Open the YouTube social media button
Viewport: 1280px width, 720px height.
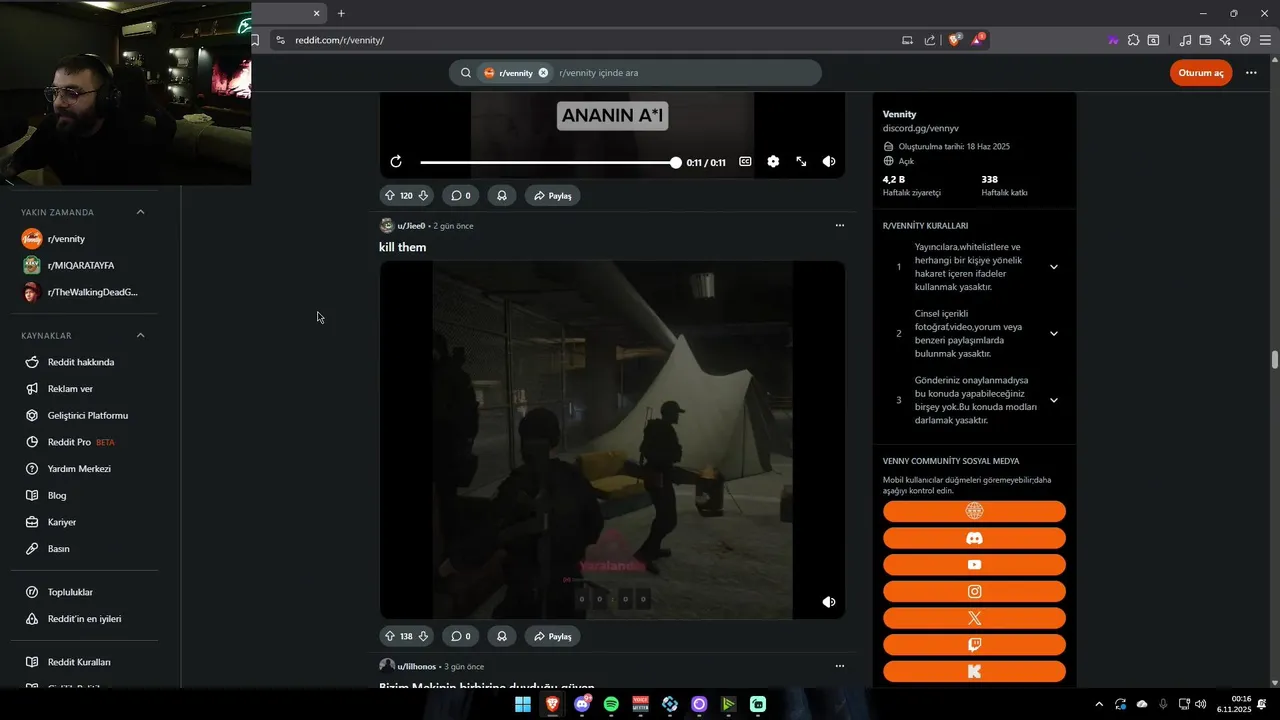tap(974, 565)
